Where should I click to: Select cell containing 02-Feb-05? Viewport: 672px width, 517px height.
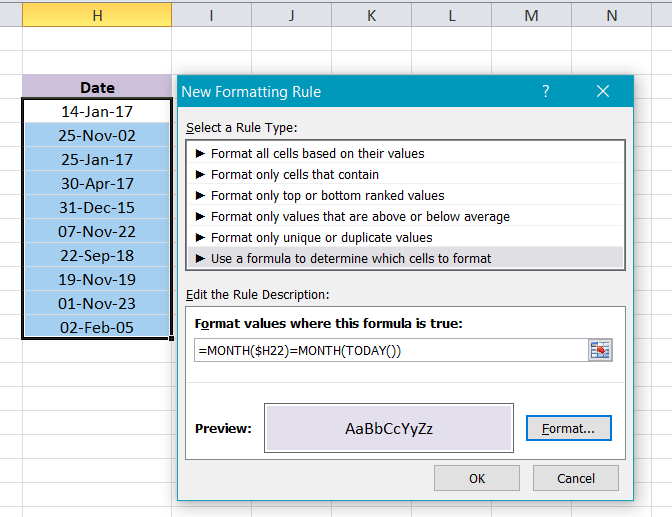click(97, 327)
